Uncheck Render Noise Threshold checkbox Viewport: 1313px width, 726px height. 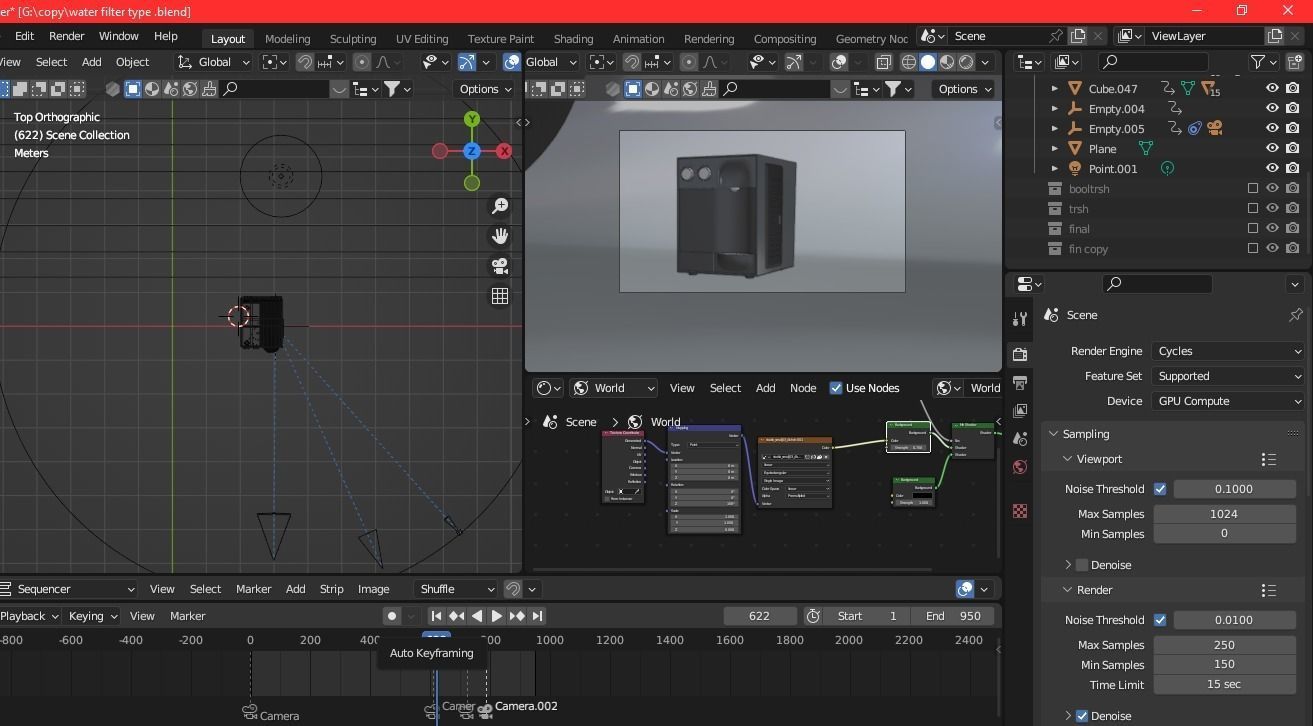tap(1160, 620)
